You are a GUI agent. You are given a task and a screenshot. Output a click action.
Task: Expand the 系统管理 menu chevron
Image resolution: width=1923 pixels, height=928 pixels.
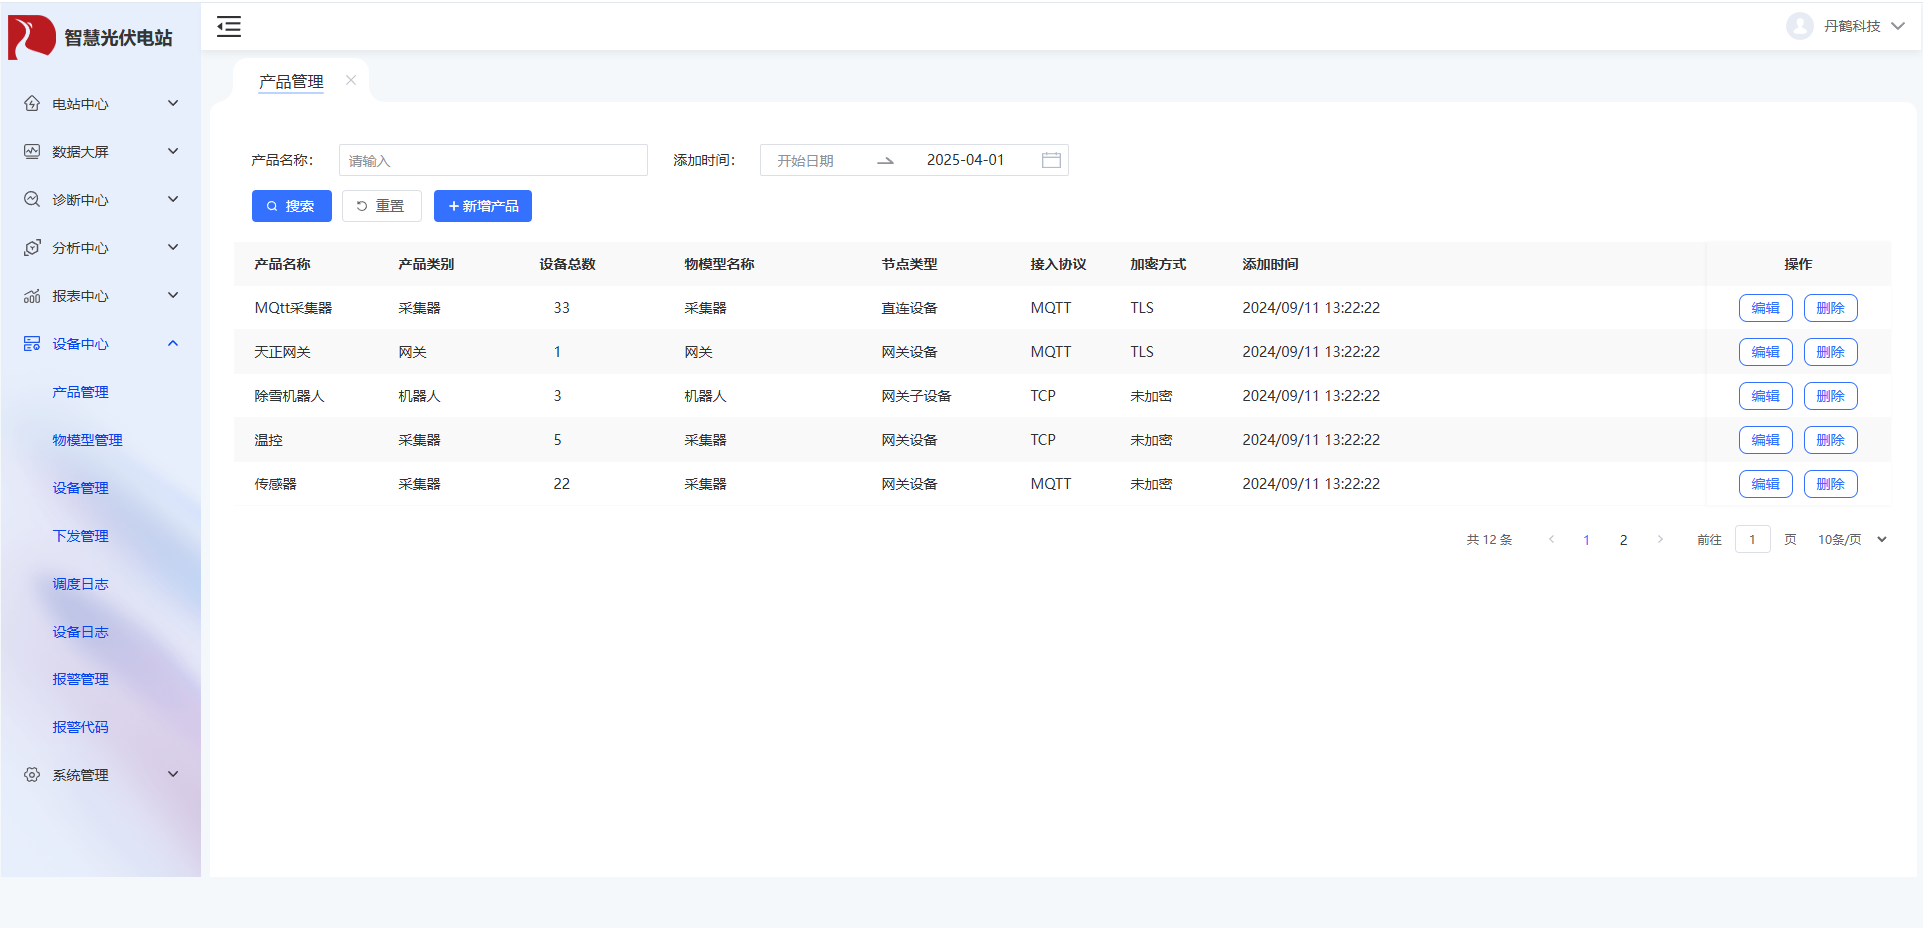173,774
